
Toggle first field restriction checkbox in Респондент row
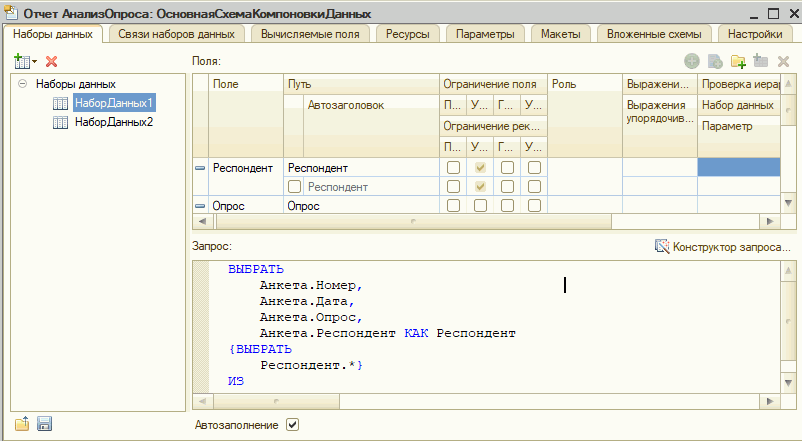tap(453, 167)
